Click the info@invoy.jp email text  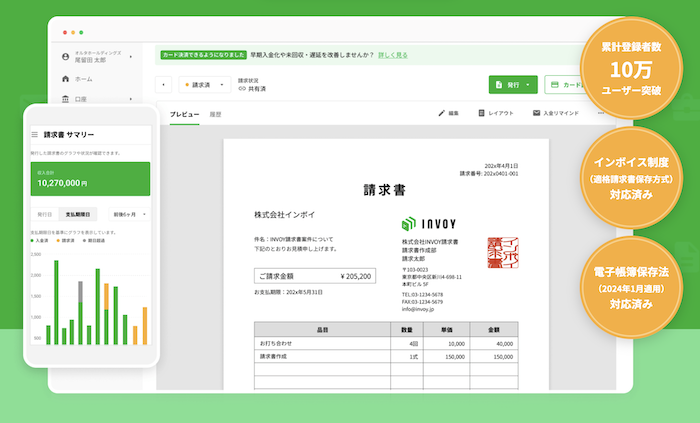[x=418, y=309]
